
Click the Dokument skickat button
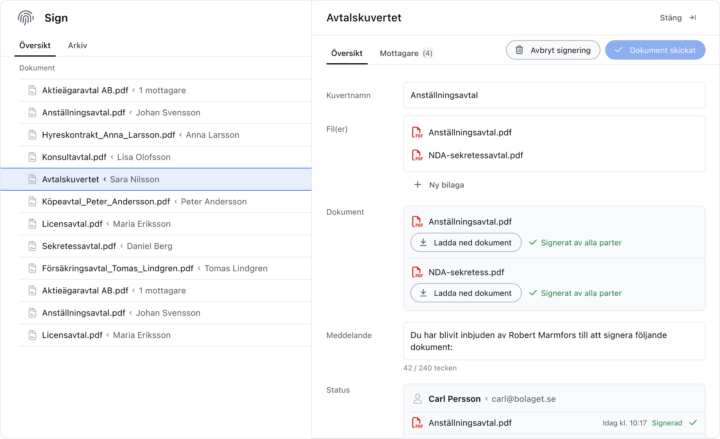point(655,50)
